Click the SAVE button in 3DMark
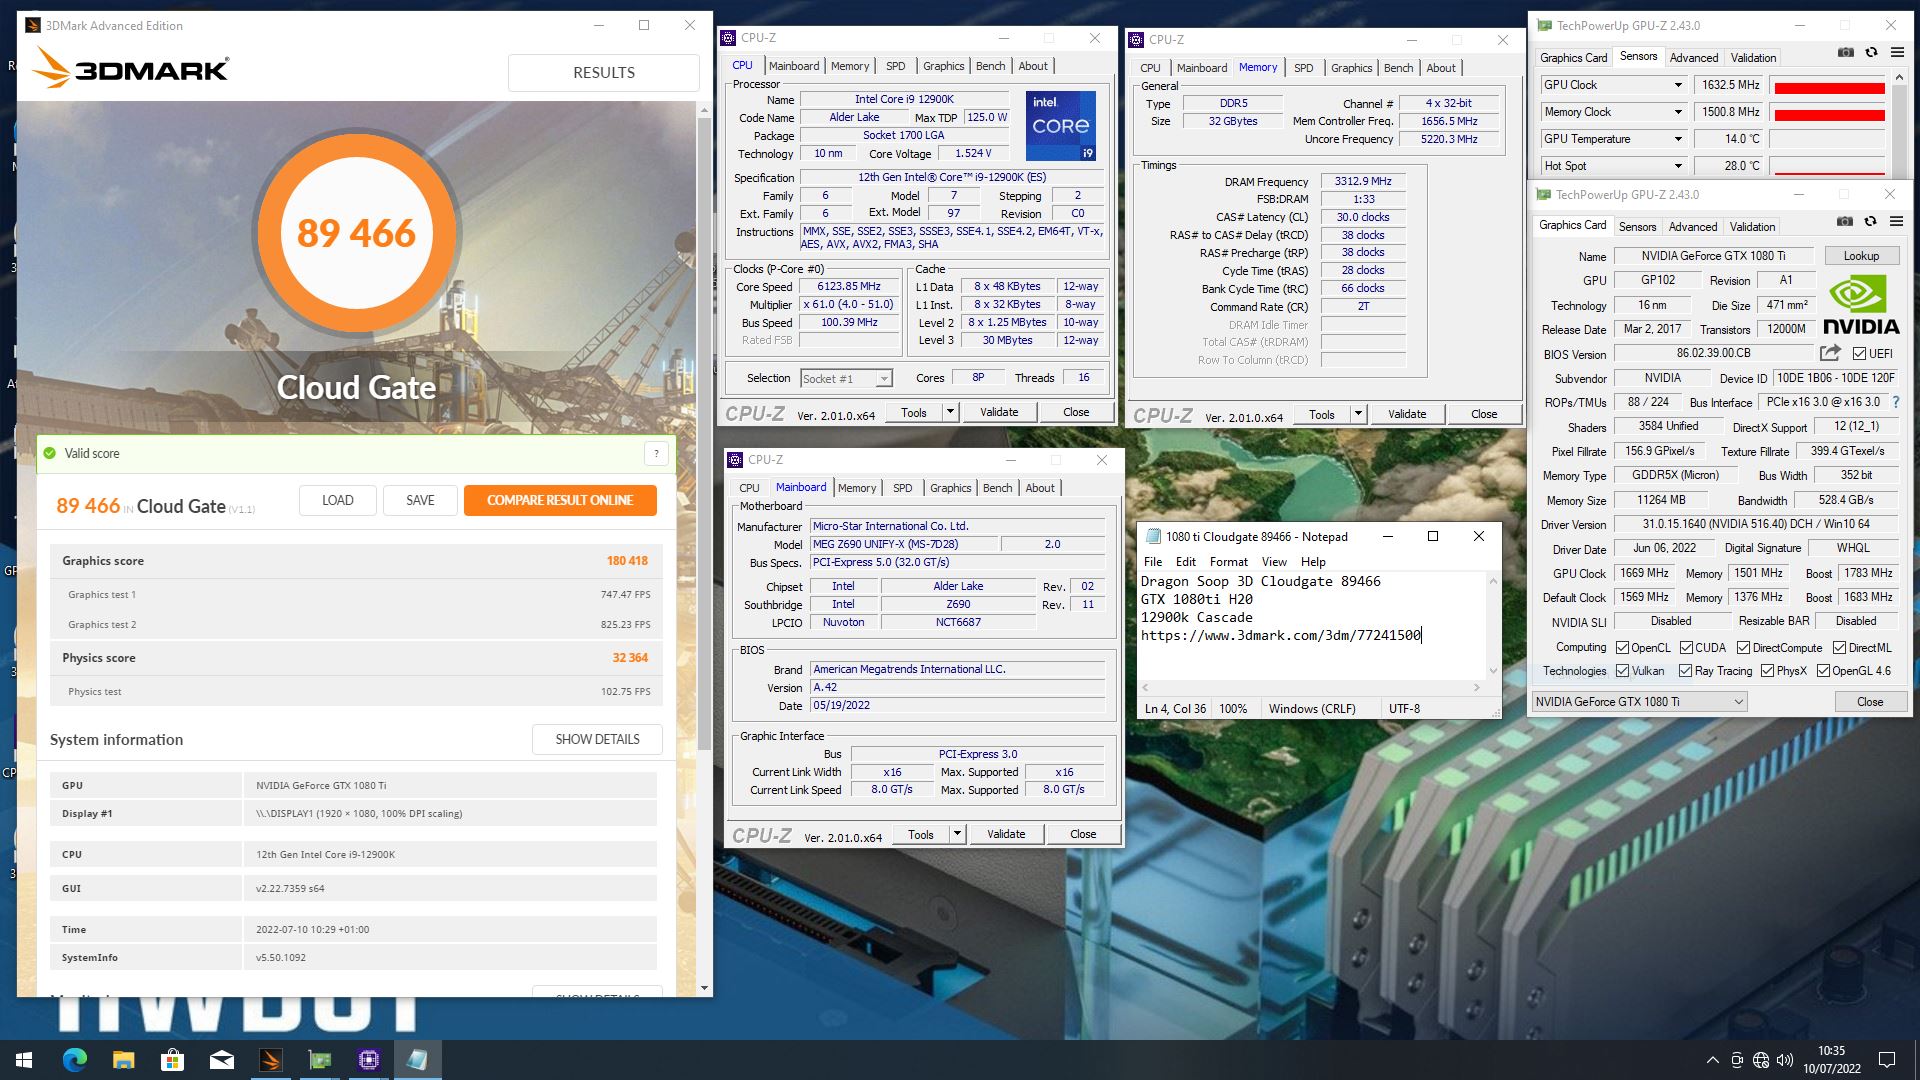1920x1080 pixels. (x=420, y=500)
